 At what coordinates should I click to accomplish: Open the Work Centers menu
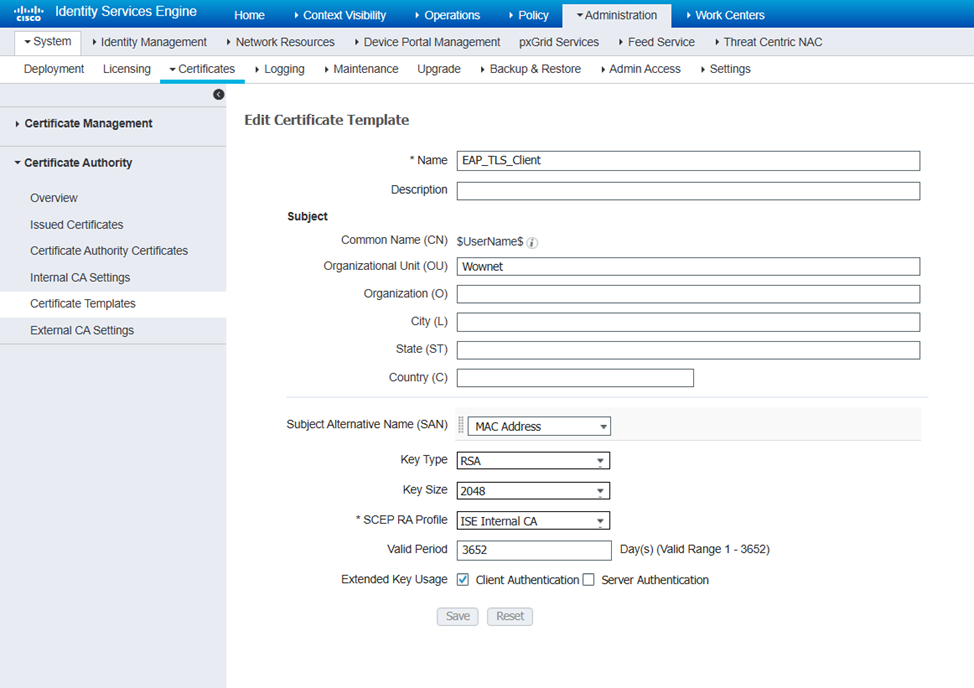[x=726, y=16]
